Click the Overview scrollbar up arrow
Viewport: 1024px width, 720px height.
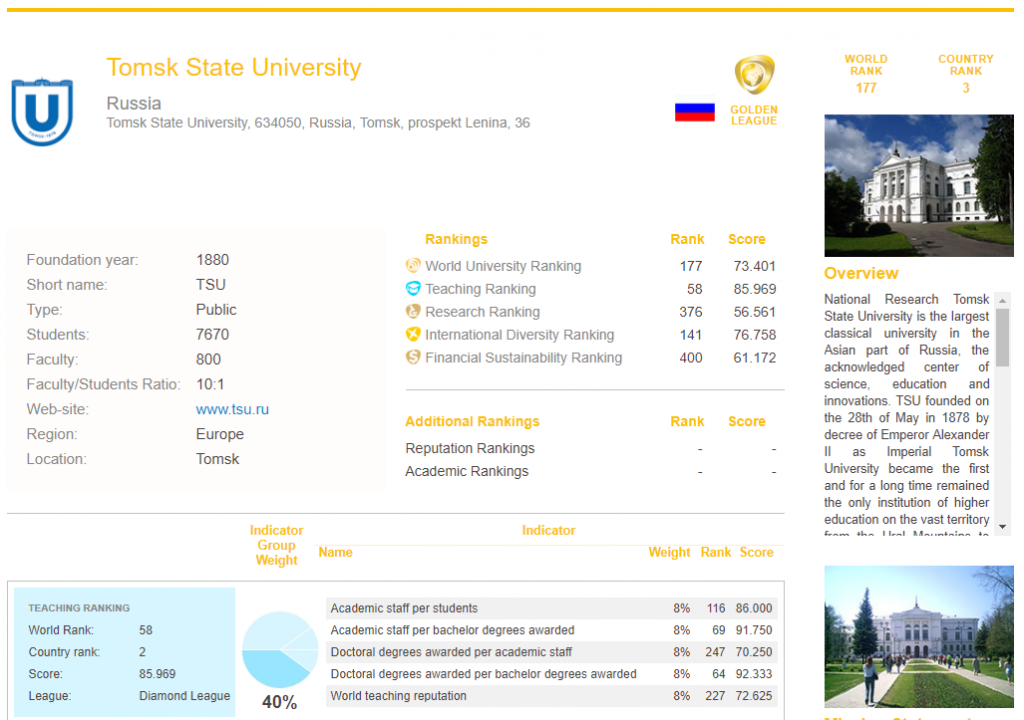1003,299
